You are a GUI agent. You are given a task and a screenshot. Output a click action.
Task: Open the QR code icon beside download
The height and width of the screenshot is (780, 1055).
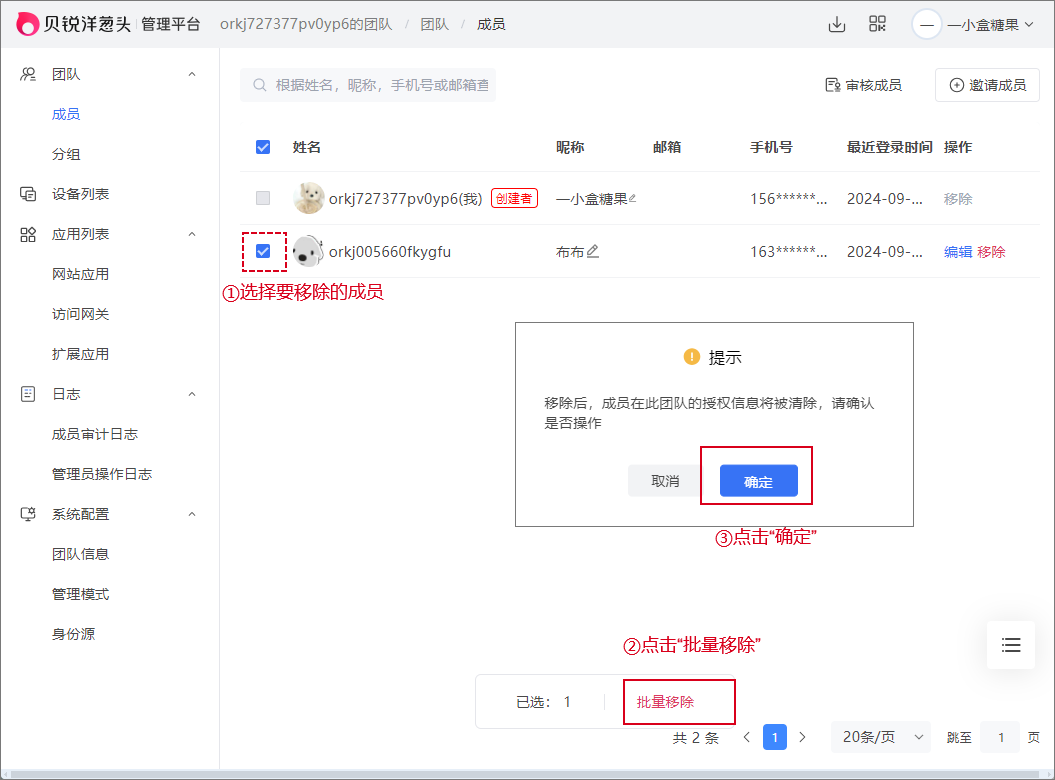tap(877, 23)
